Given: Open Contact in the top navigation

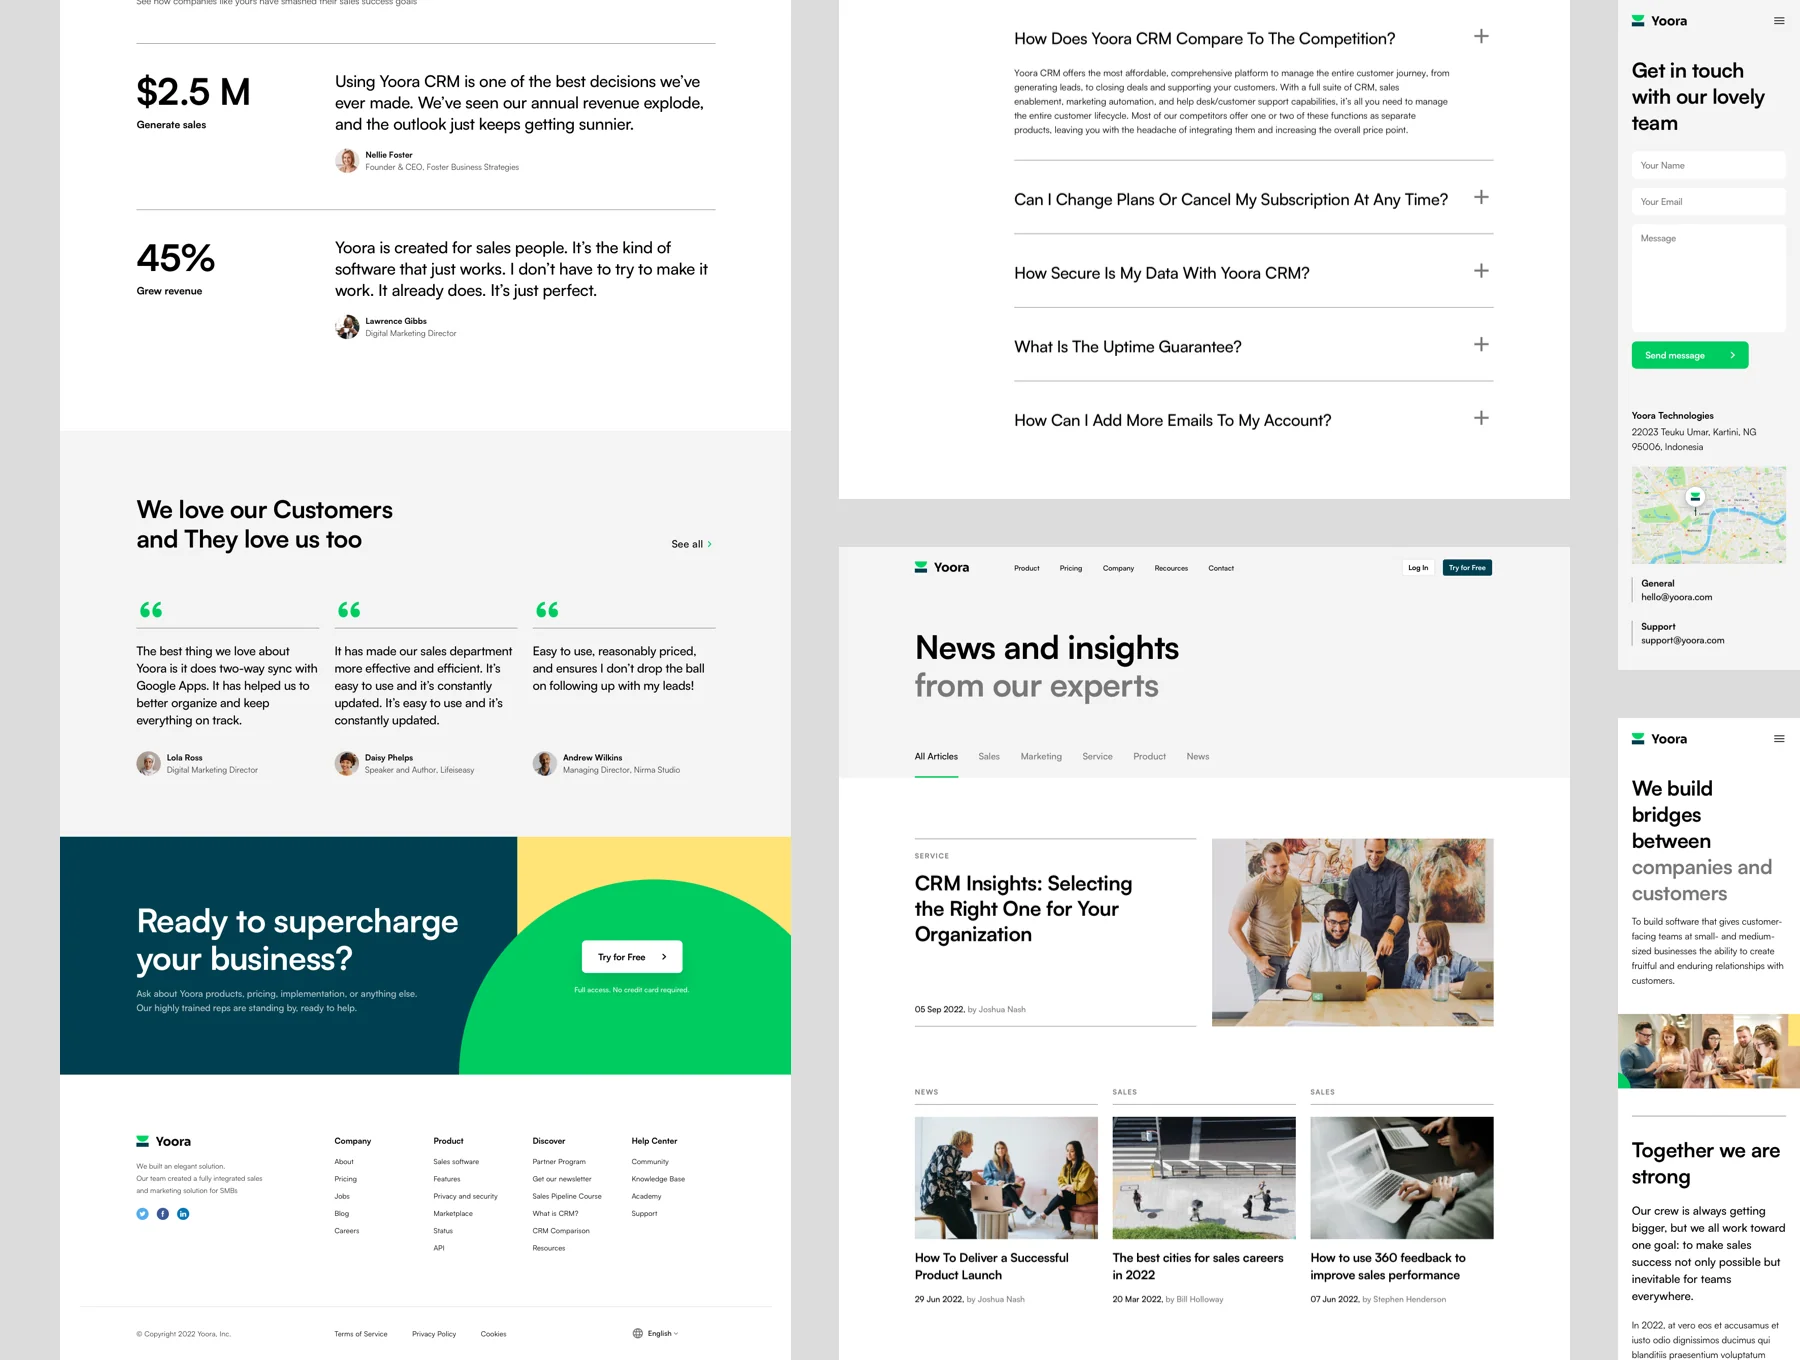Looking at the screenshot, I should (x=1221, y=568).
